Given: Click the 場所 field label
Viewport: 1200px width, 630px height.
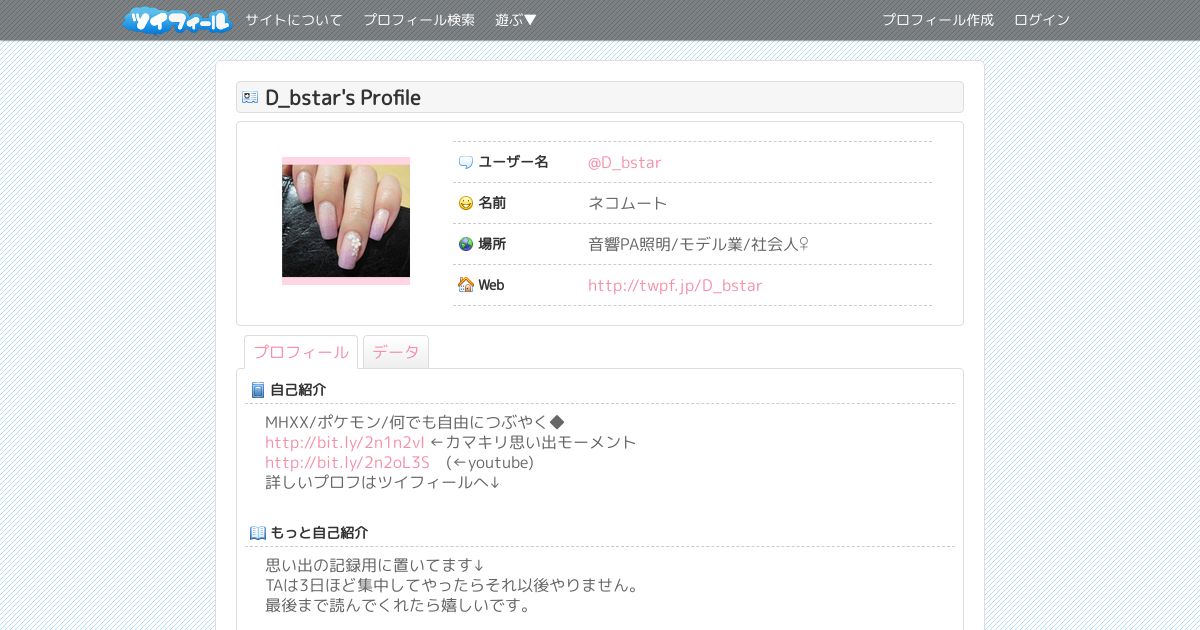Looking at the screenshot, I should click(x=492, y=244).
